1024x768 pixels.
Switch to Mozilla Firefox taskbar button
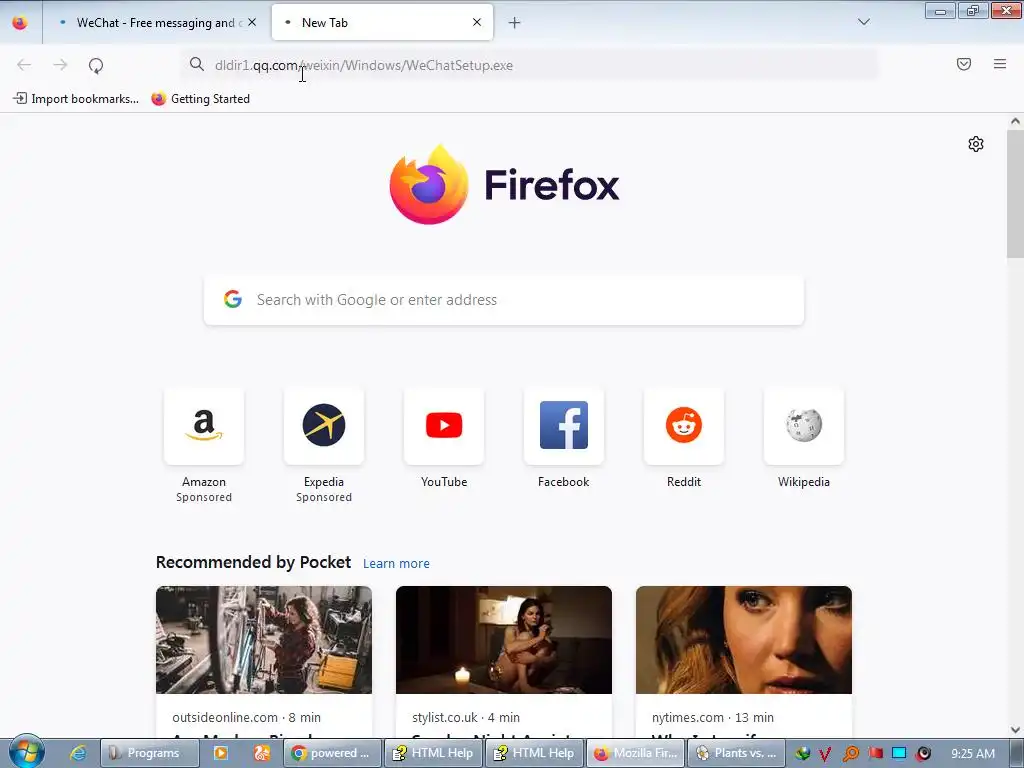point(635,753)
